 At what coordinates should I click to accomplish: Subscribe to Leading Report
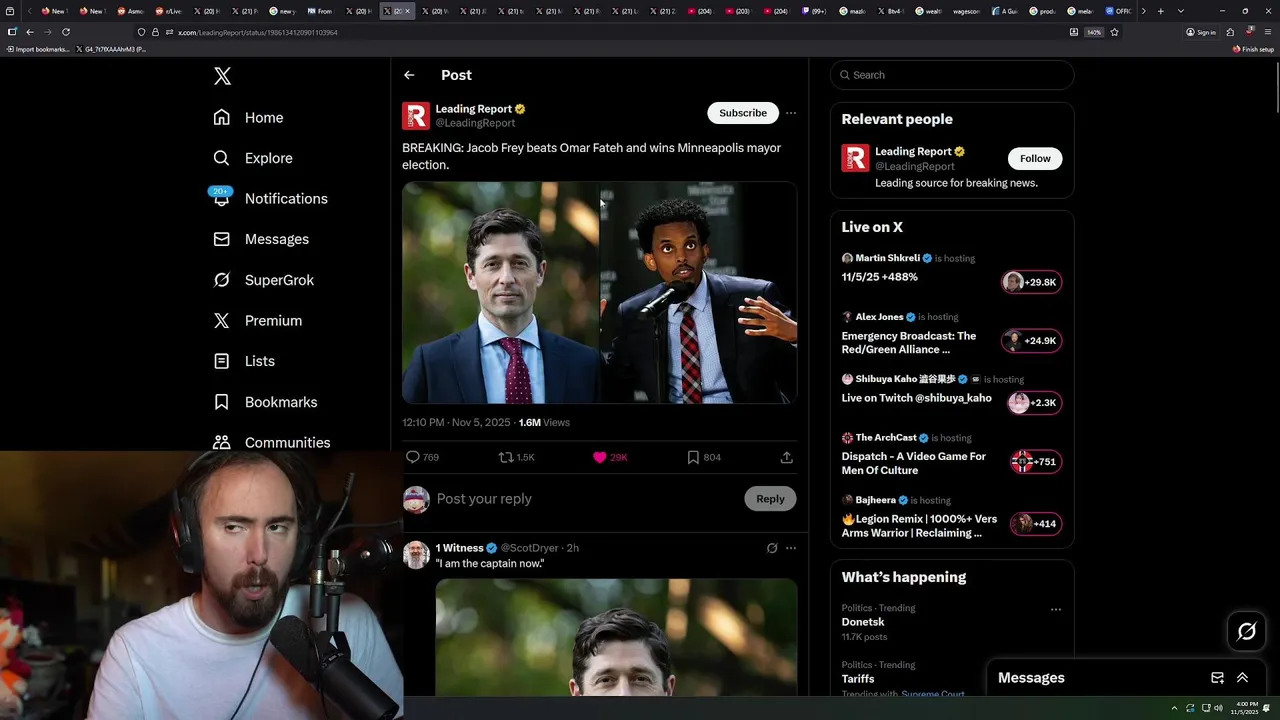(743, 113)
